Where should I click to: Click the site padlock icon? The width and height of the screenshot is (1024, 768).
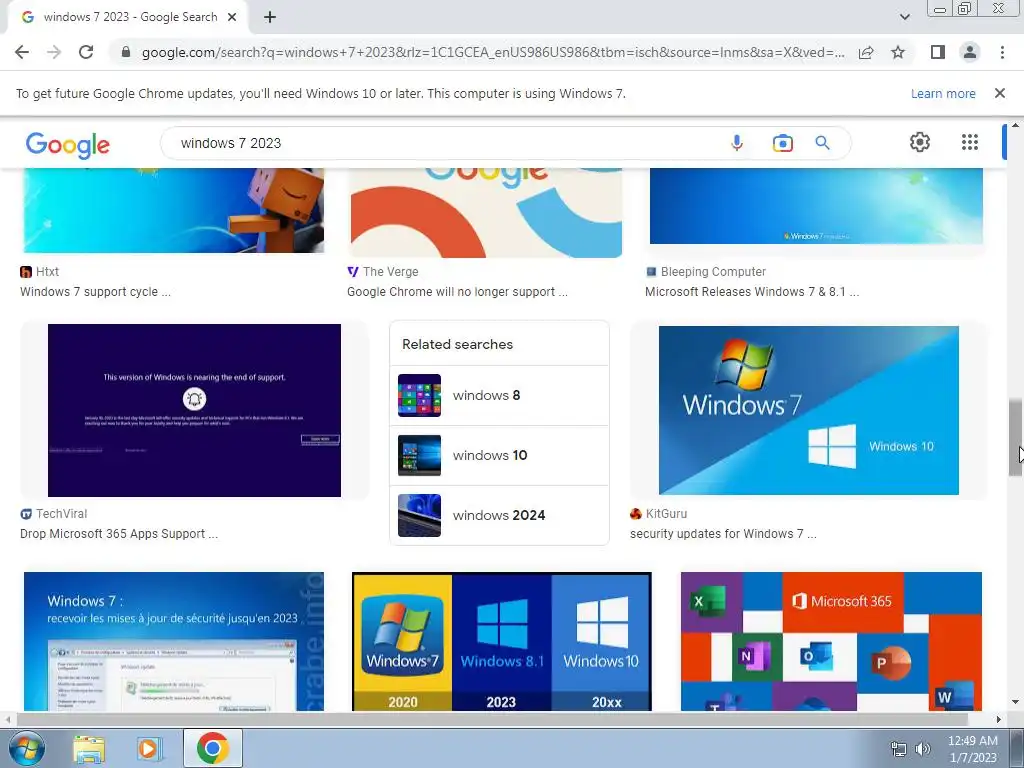coord(126,52)
